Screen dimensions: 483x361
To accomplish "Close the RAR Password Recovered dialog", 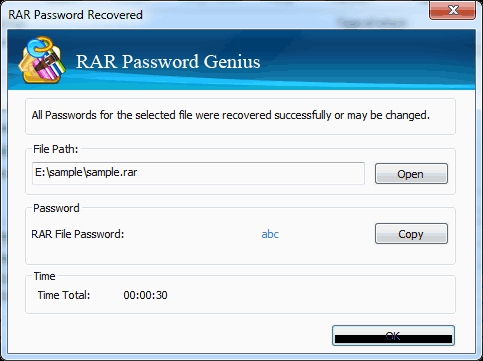I will pyautogui.click(x=452, y=10).
